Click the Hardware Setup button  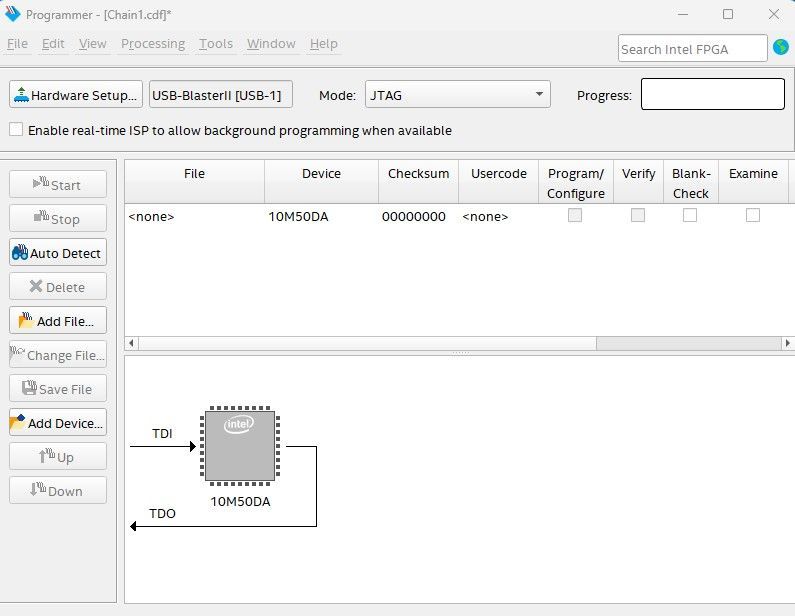click(76, 94)
